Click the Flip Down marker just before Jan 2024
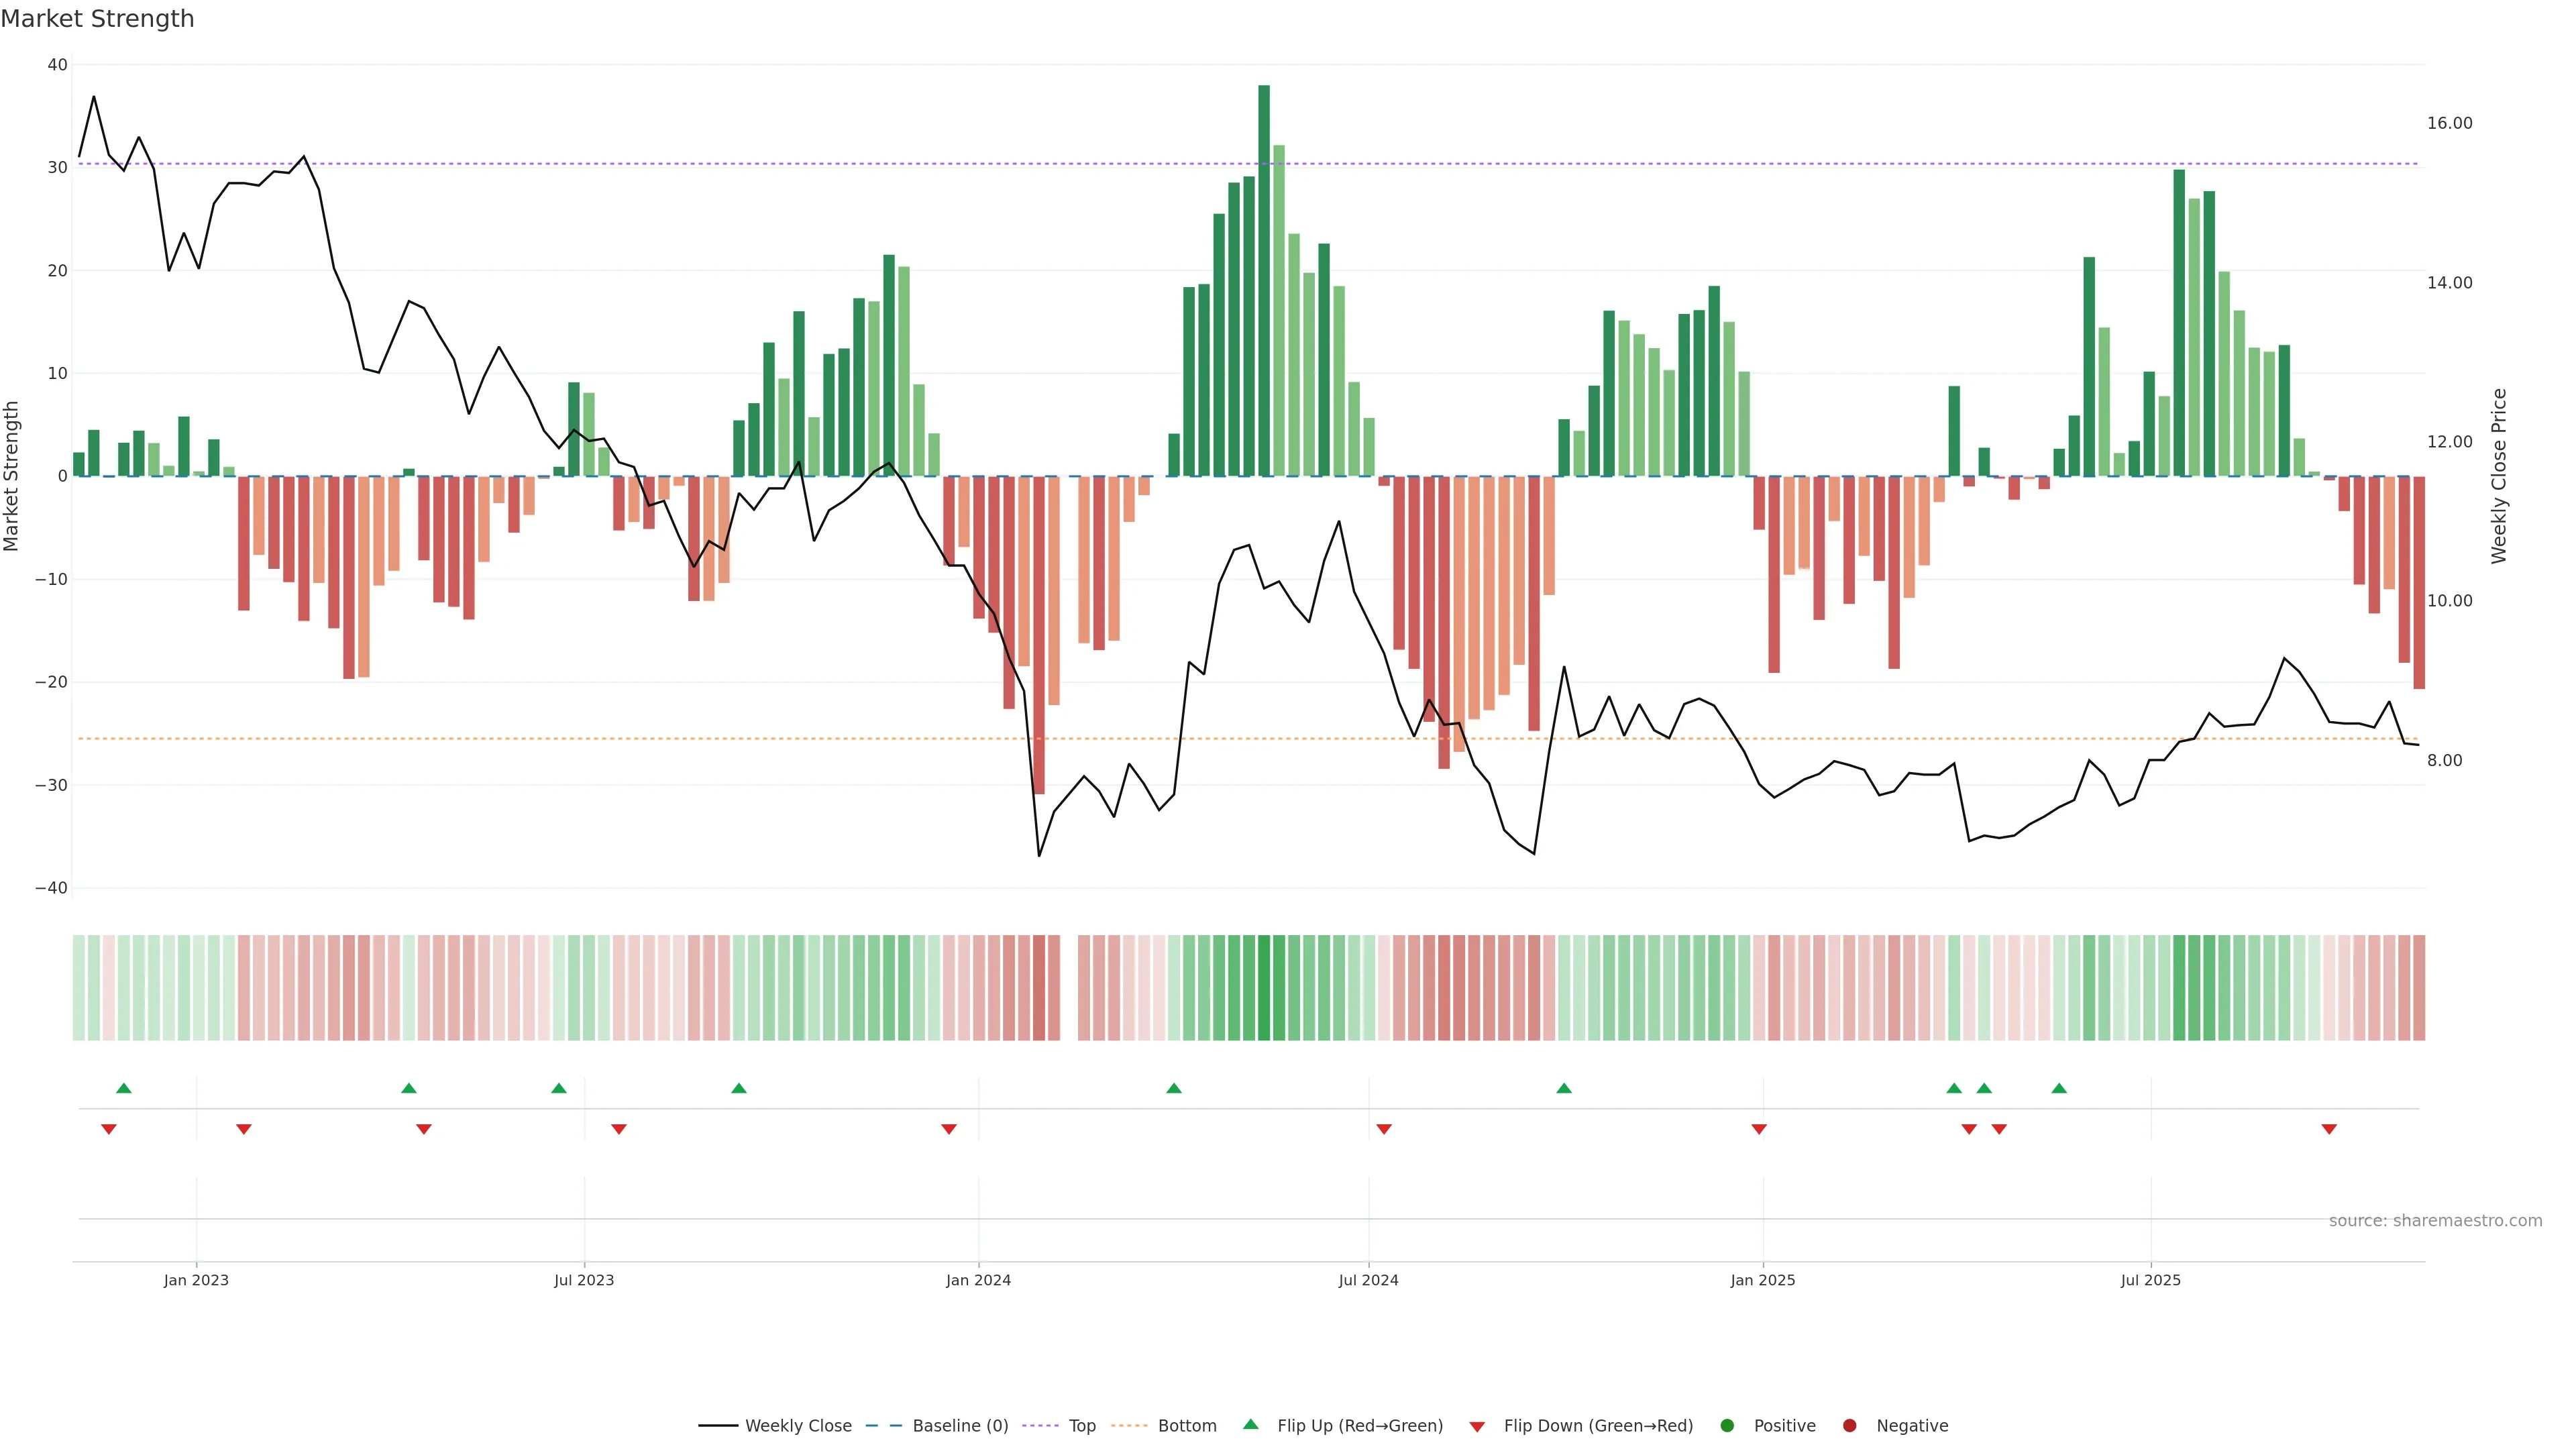 pos(949,1129)
